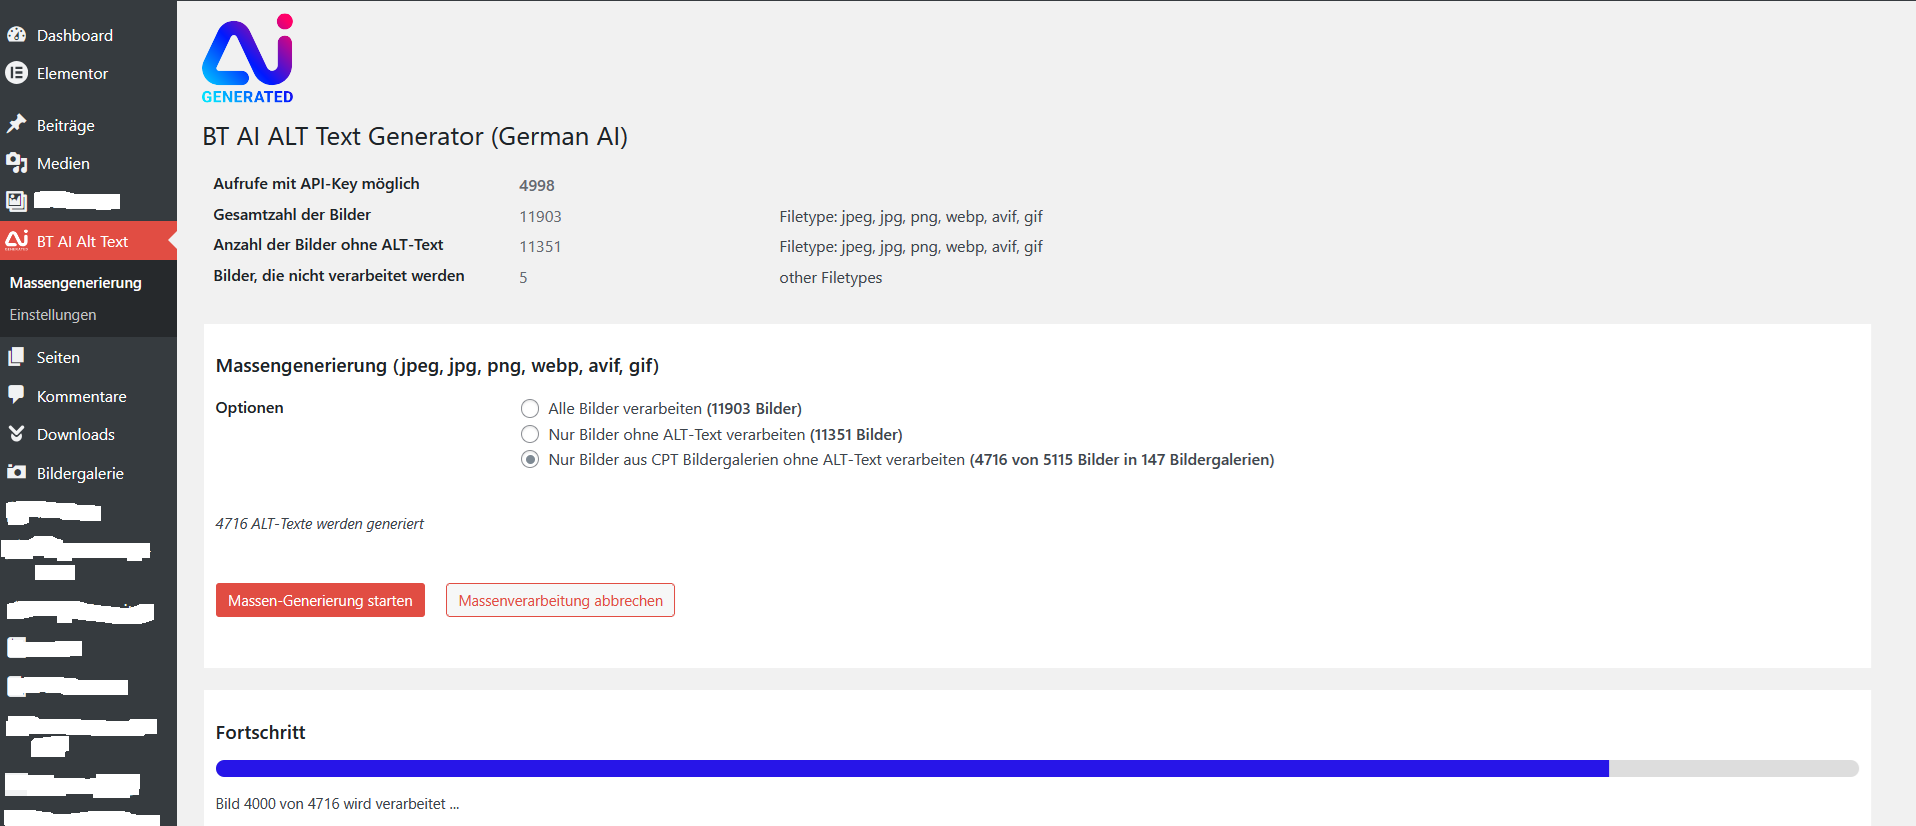The height and width of the screenshot is (826, 1916).
Task: Click the Dashboard gauge icon
Action: (16, 35)
